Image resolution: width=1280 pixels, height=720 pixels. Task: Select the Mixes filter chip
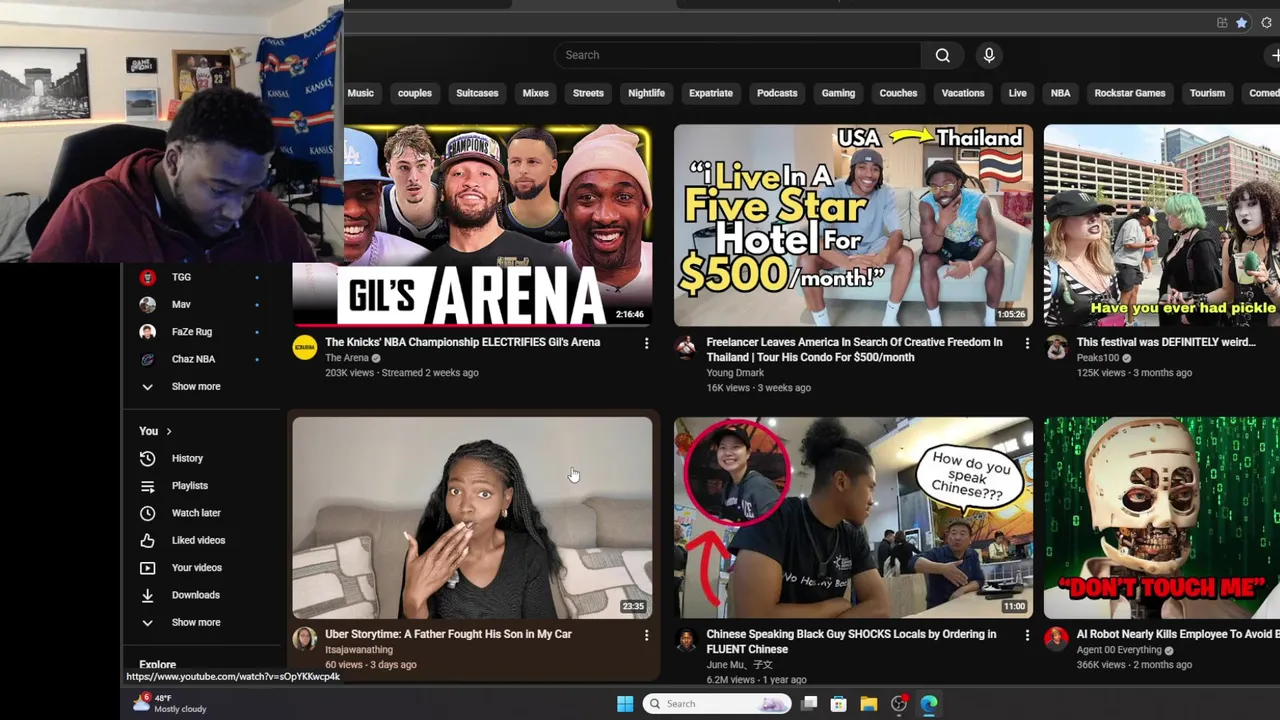coord(535,93)
